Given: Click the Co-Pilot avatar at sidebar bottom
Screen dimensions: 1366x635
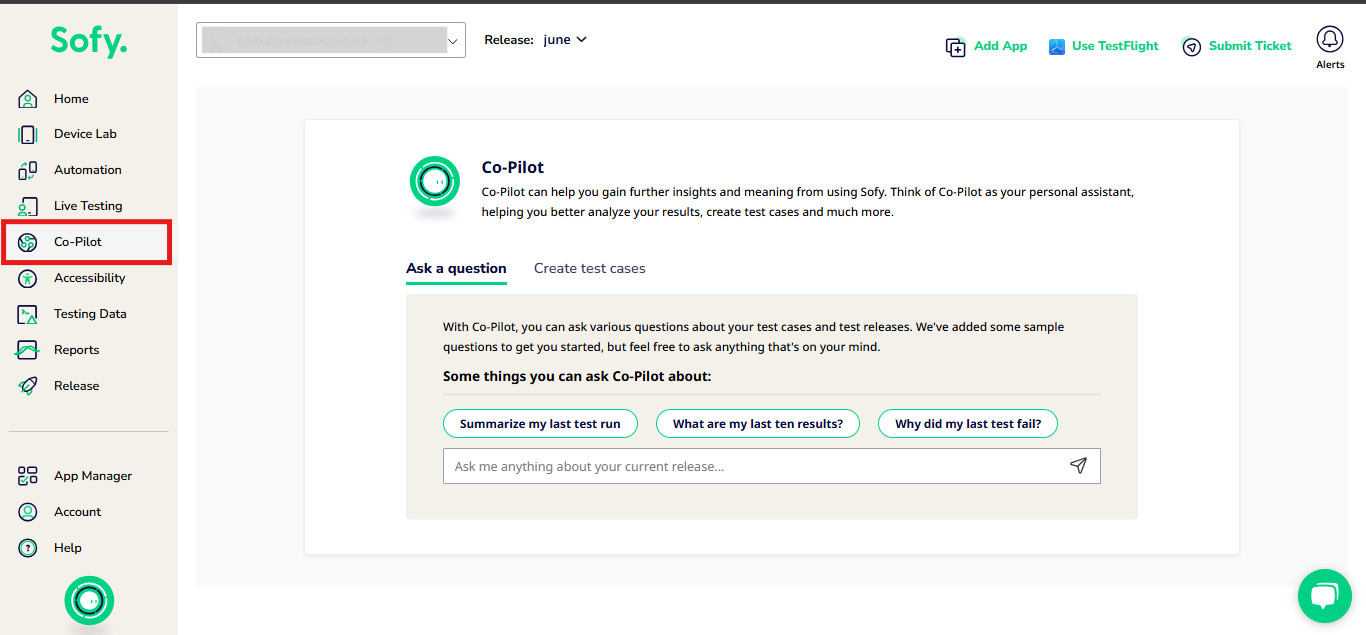Looking at the screenshot, I should tap(89, 601).
